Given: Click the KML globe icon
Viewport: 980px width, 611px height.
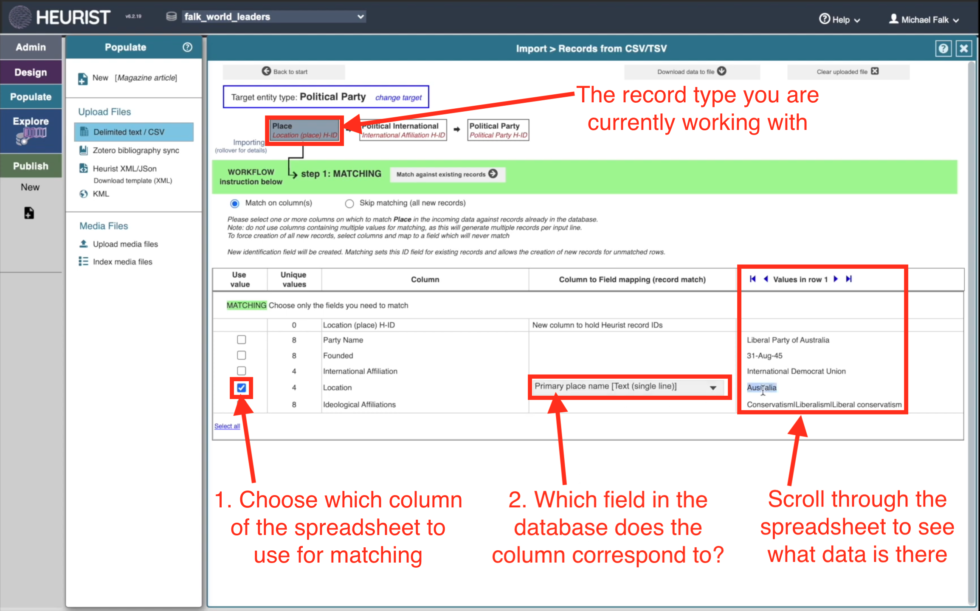Looking at the screenshot, I should point(83,194).
